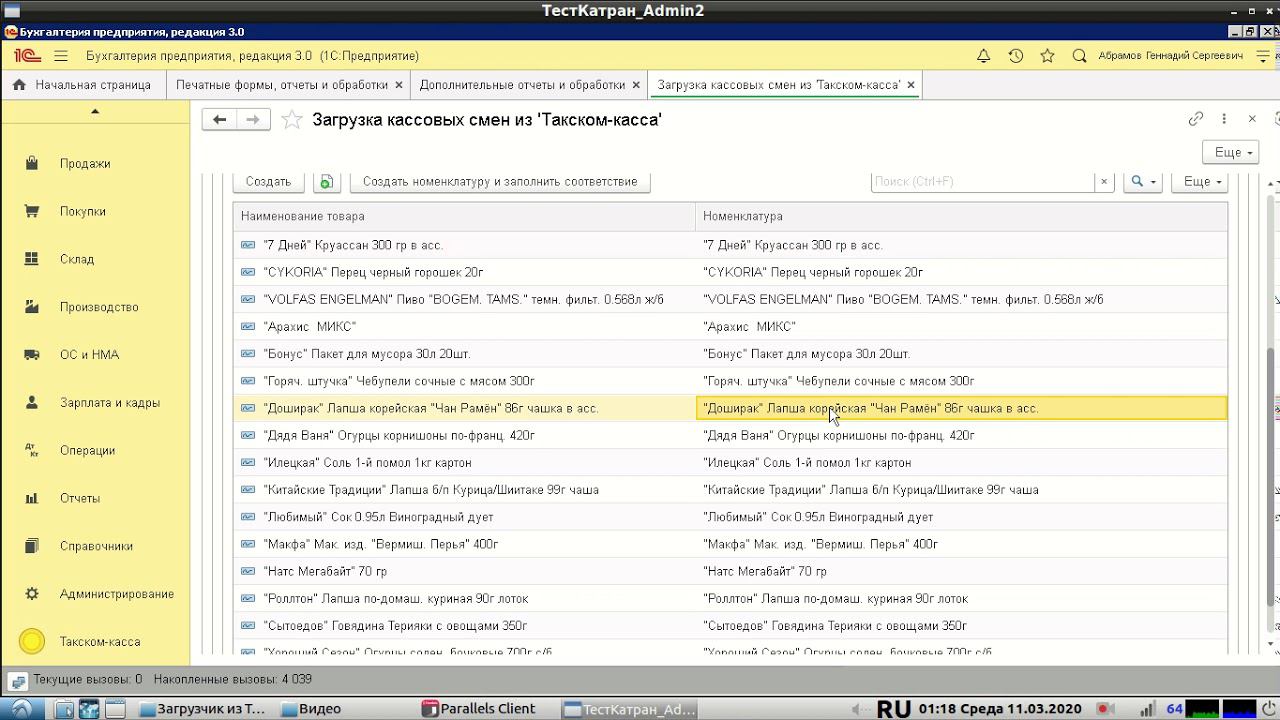Open the 1C main menu hamburger icon
This screenshot has height=720, width=1280.
click(x=61, y=56)
